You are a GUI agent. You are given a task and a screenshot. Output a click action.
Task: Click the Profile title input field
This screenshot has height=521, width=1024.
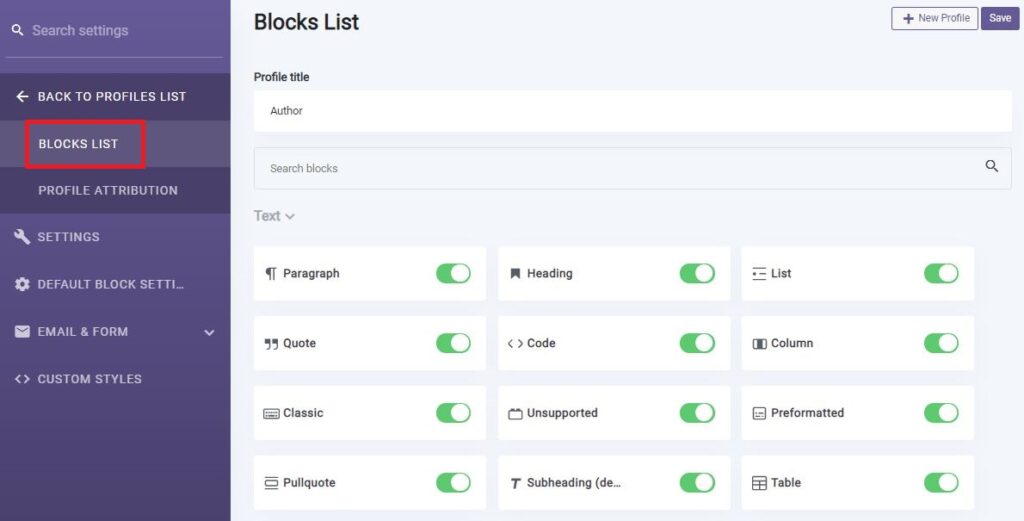[632, 111]
